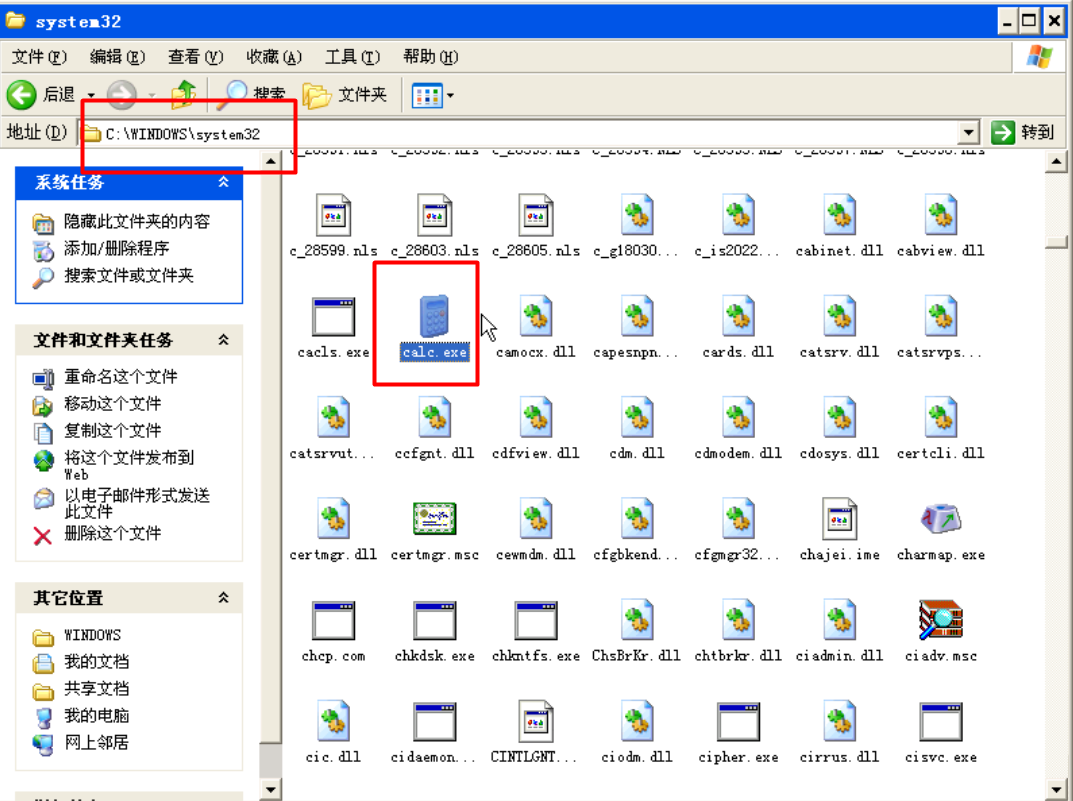Image resolution: width=1073 pixels, height=801 pixels.
Task: Select the c_28599.nls file icon
Action: coord(333,215)
